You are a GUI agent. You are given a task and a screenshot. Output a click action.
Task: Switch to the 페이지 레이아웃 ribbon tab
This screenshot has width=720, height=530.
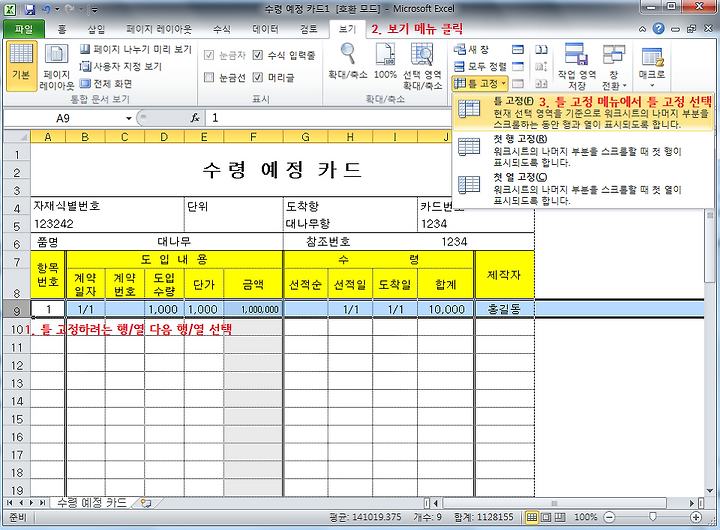(159, 29)
